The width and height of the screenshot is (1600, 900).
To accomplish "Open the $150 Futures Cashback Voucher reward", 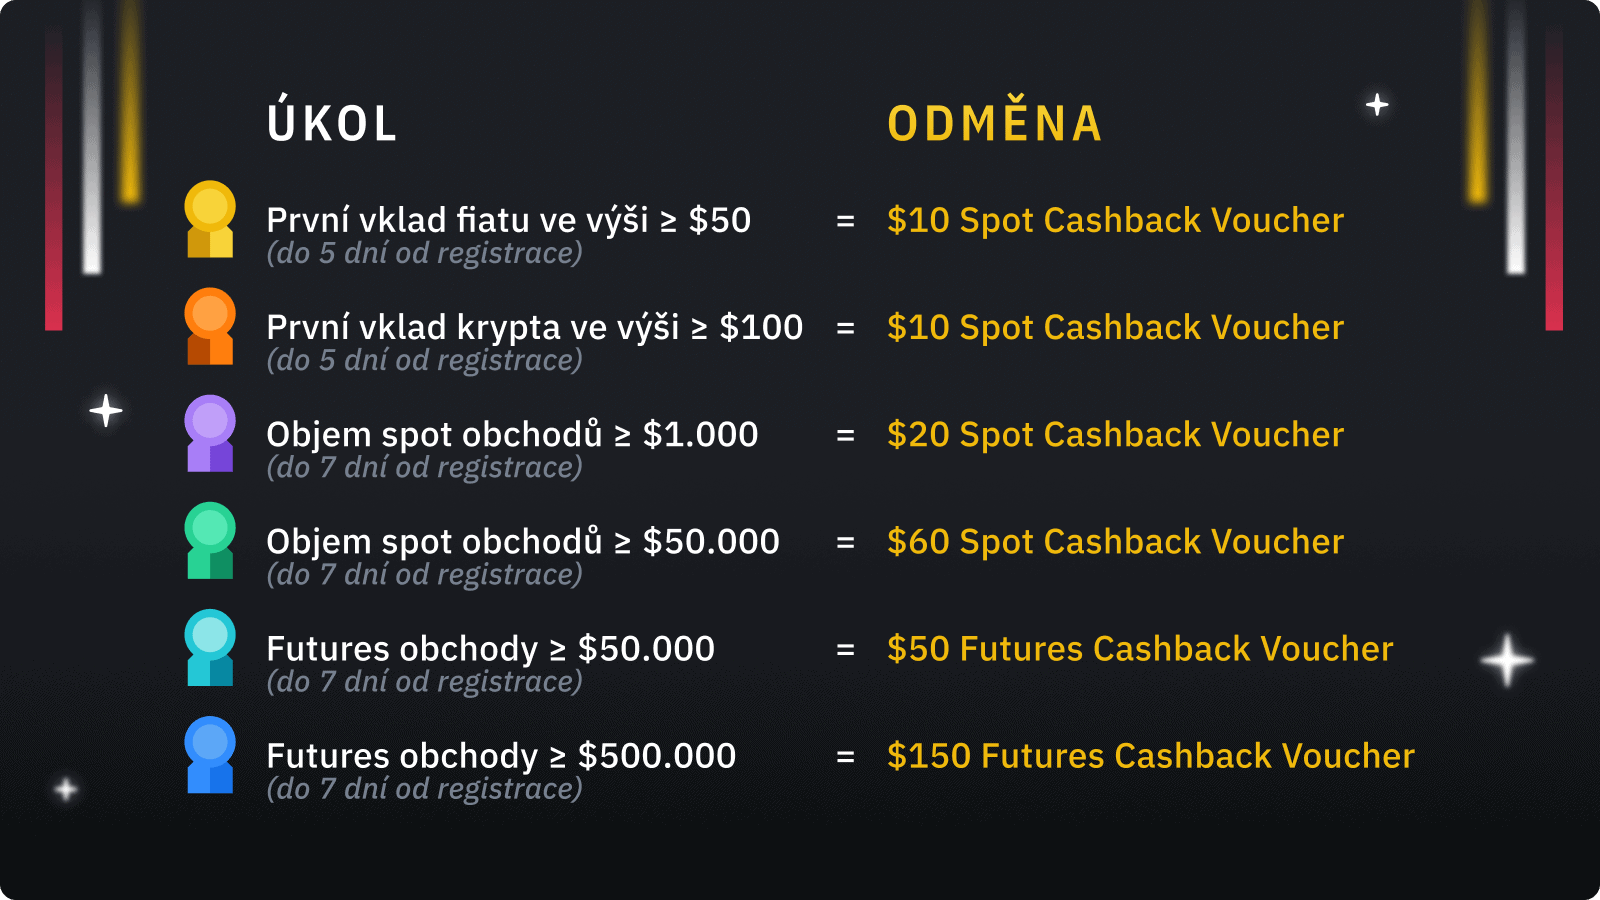I will [x=1151, y=755].
